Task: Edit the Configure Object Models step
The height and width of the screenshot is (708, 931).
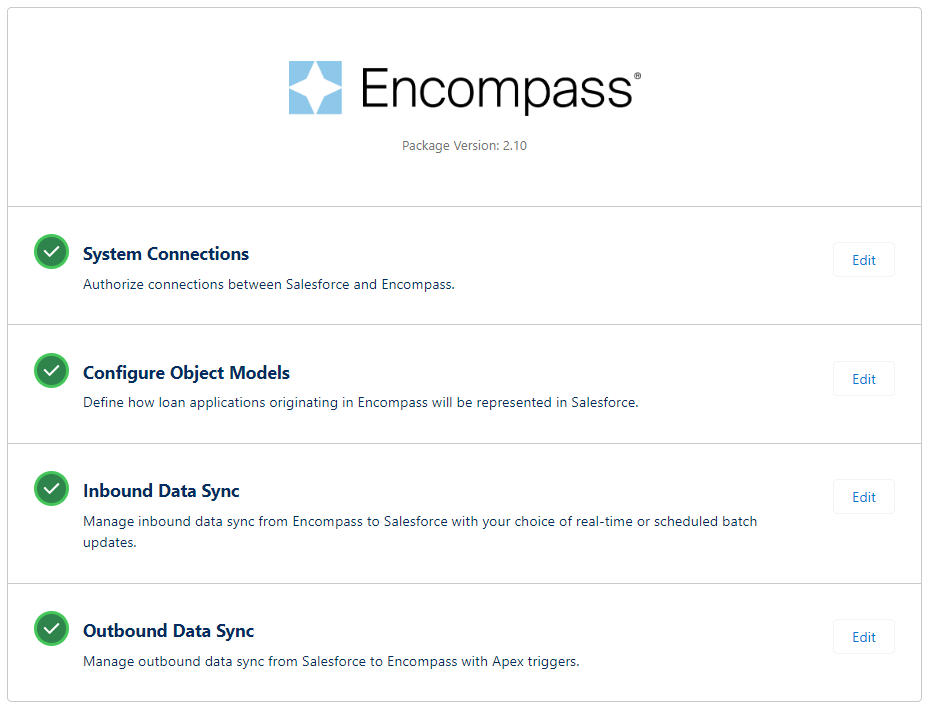Action: pyautogui.click(x=863, y=378)
